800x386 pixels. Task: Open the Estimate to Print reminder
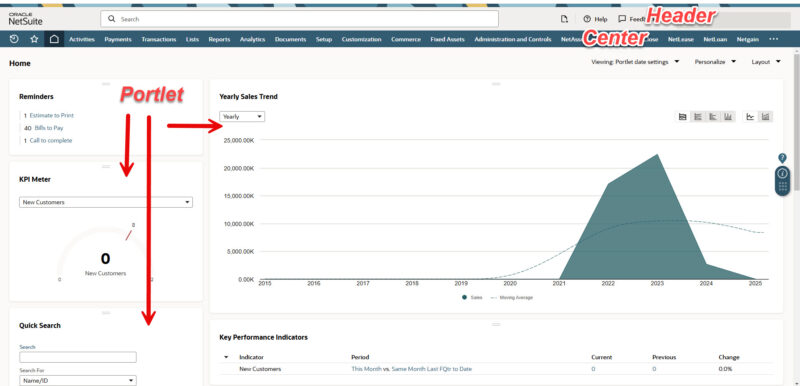point(52,116)
